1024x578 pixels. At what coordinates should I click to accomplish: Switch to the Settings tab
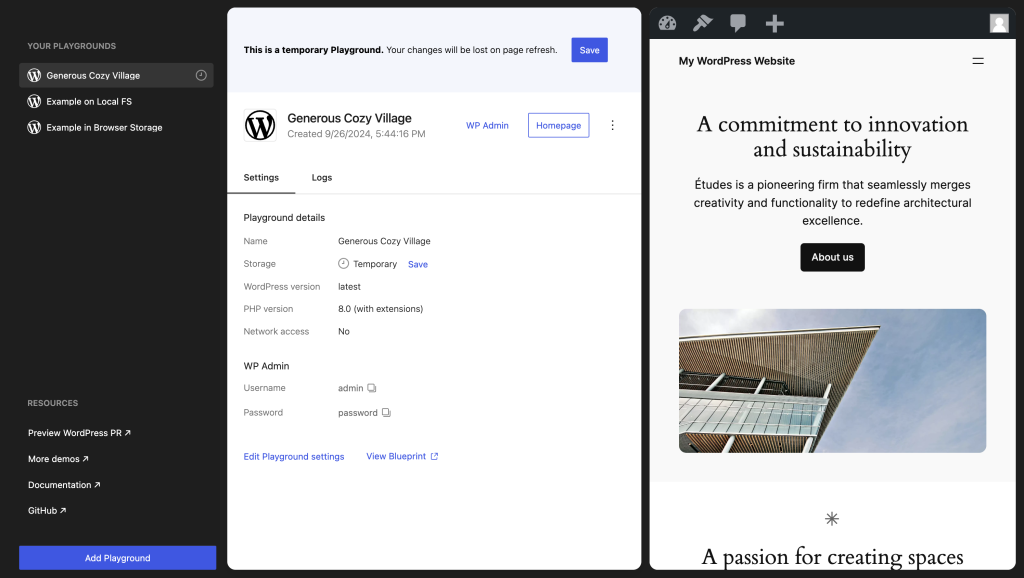coord(261,178)
